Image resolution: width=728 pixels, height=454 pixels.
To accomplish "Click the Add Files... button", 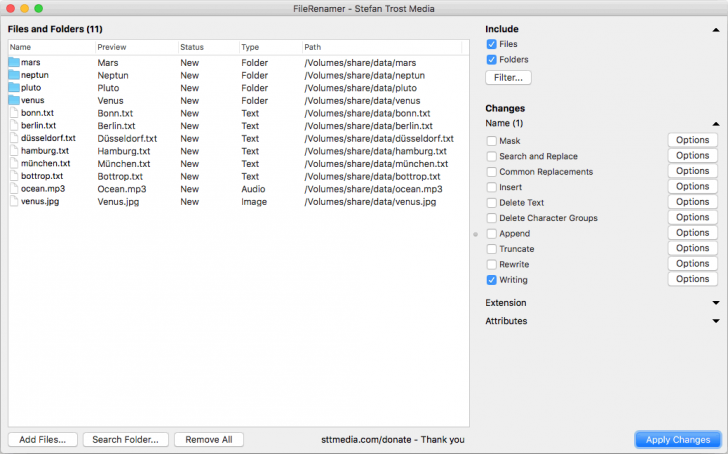I will coord(42,440).
